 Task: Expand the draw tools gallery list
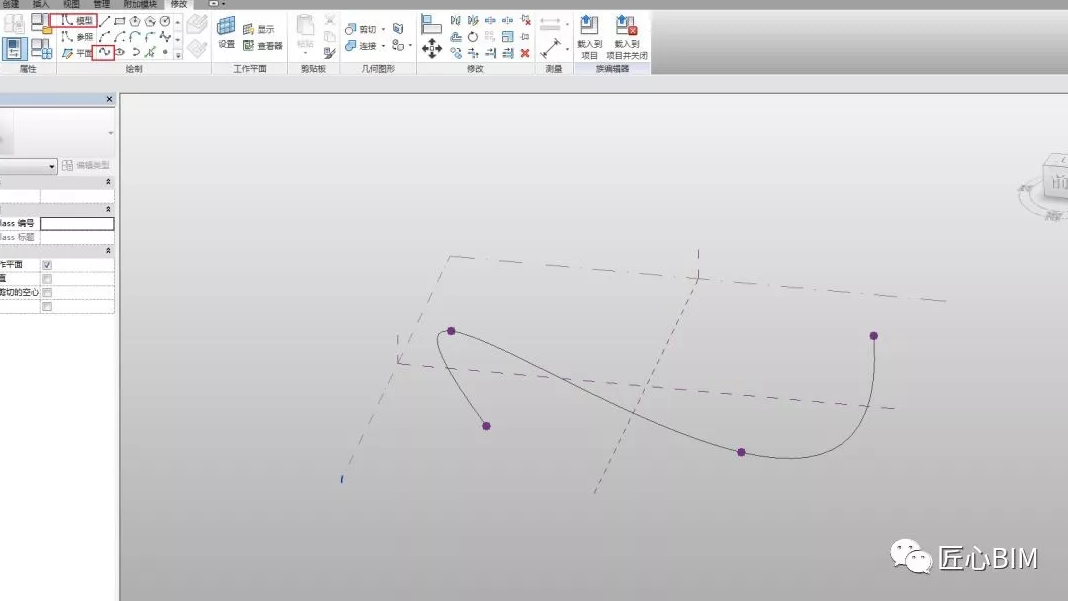[x=178, y=53]
